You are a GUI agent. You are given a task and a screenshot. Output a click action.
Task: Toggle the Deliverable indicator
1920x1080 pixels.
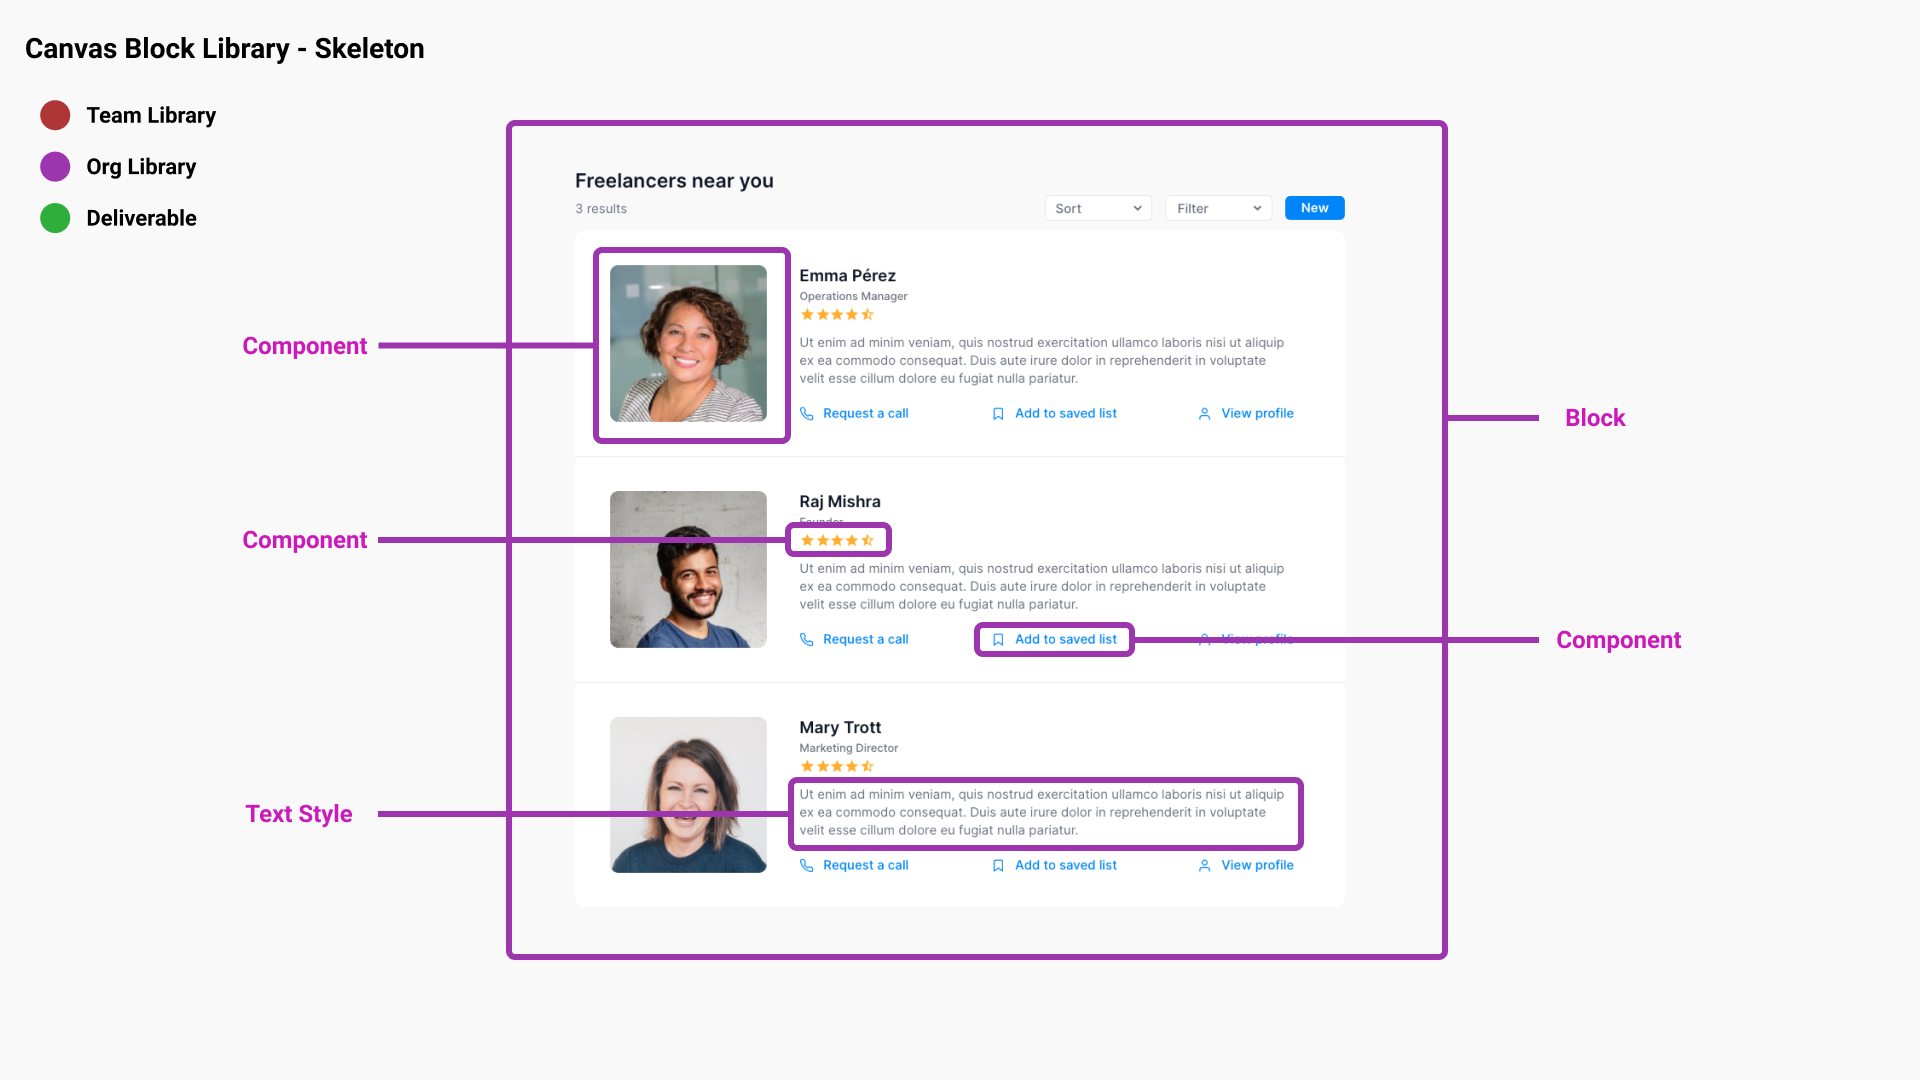point(53,218)
